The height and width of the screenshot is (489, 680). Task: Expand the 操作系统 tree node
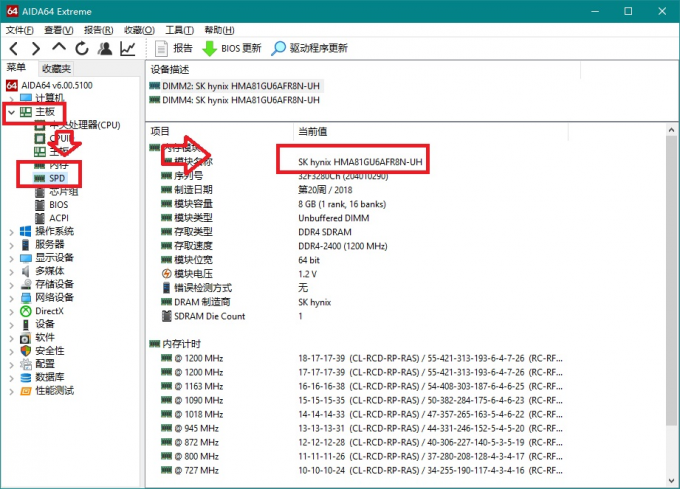12,231
